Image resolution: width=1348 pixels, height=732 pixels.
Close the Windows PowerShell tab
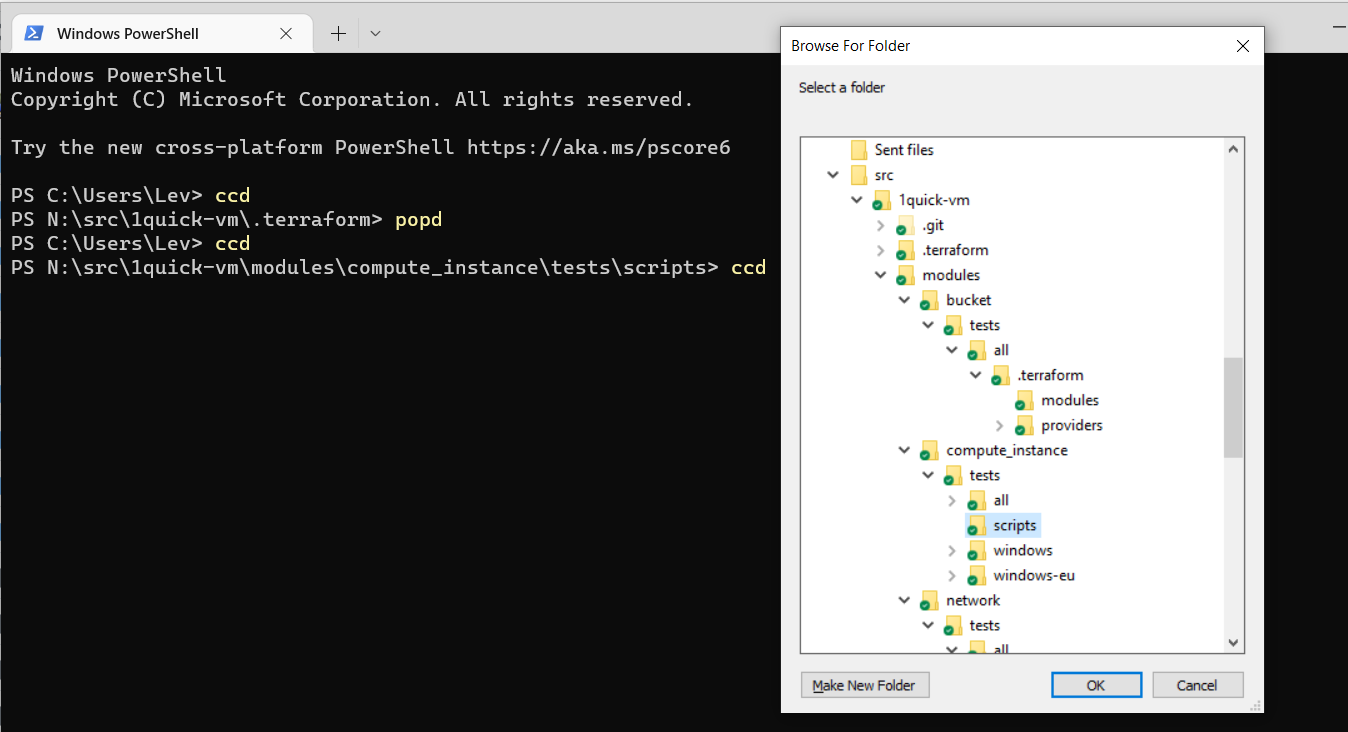pyautogui.click(x=286, y=33)
